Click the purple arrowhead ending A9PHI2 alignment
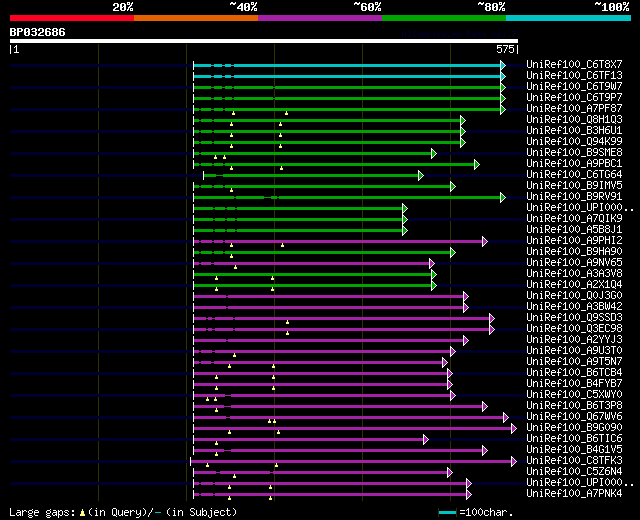This screenshot has height=520, width=640. (485, 242)
